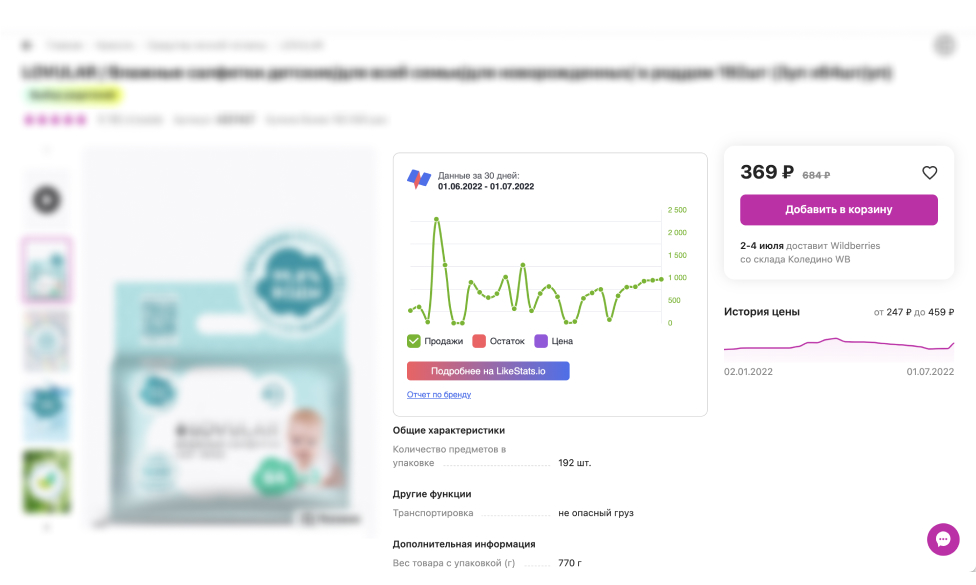This screenshot has height=585, width=976.
Task: Select the green leaf product thumbnail
Action: click(x=46, y=481)
